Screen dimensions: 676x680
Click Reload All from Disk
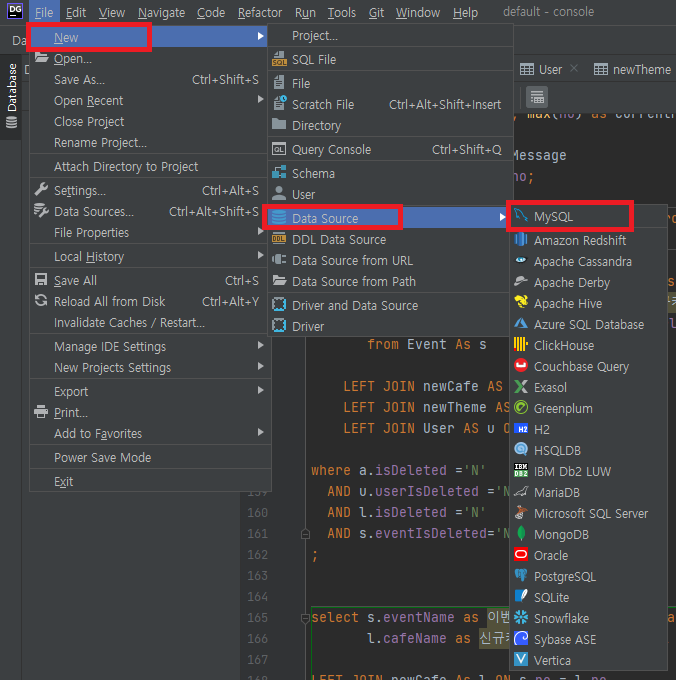coord(150,301)
